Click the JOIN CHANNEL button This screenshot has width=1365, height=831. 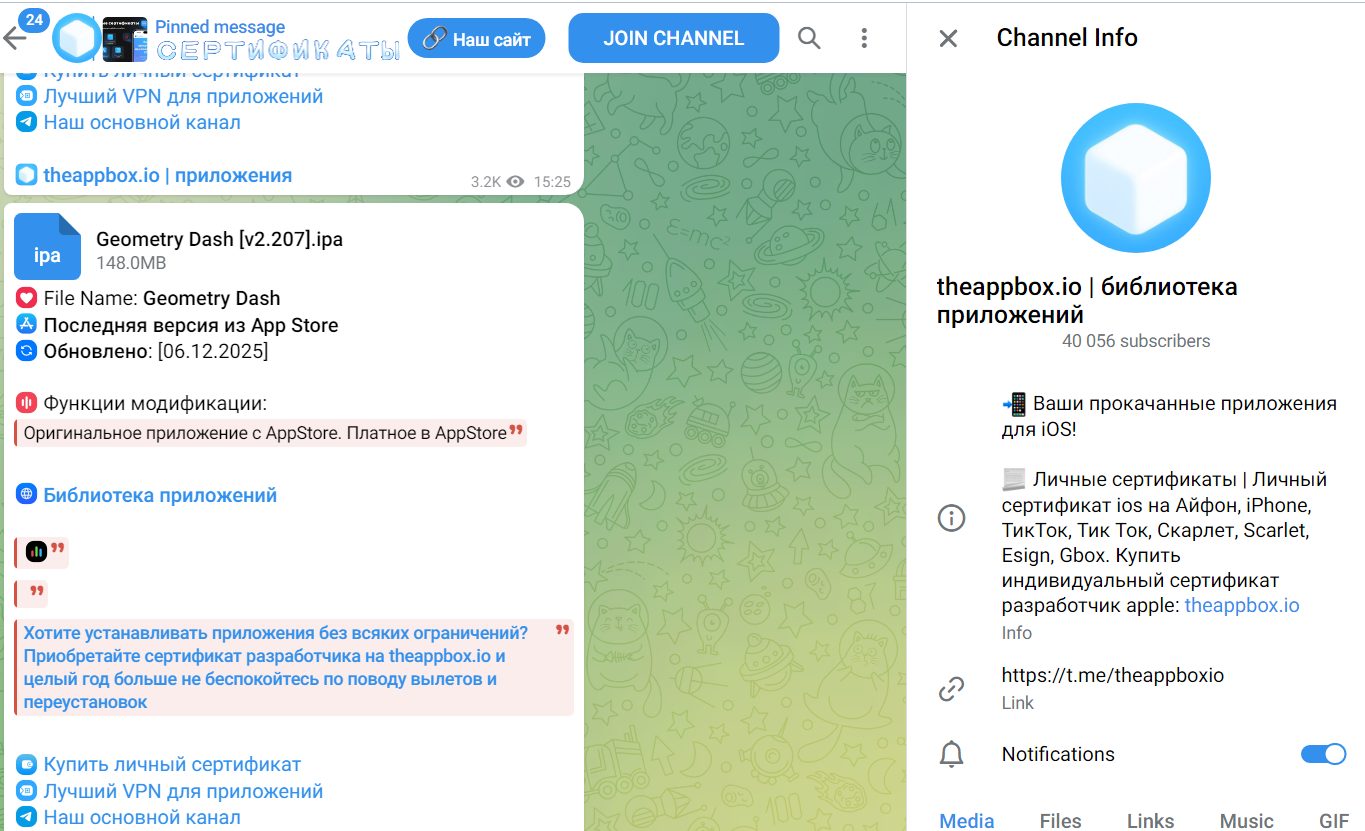point(672,37)
